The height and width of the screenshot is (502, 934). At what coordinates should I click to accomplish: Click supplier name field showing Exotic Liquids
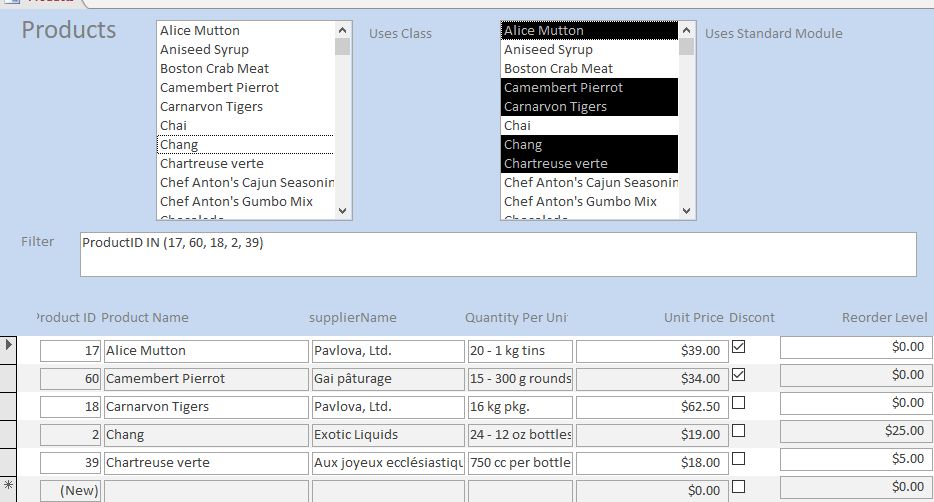pos(386,435)
